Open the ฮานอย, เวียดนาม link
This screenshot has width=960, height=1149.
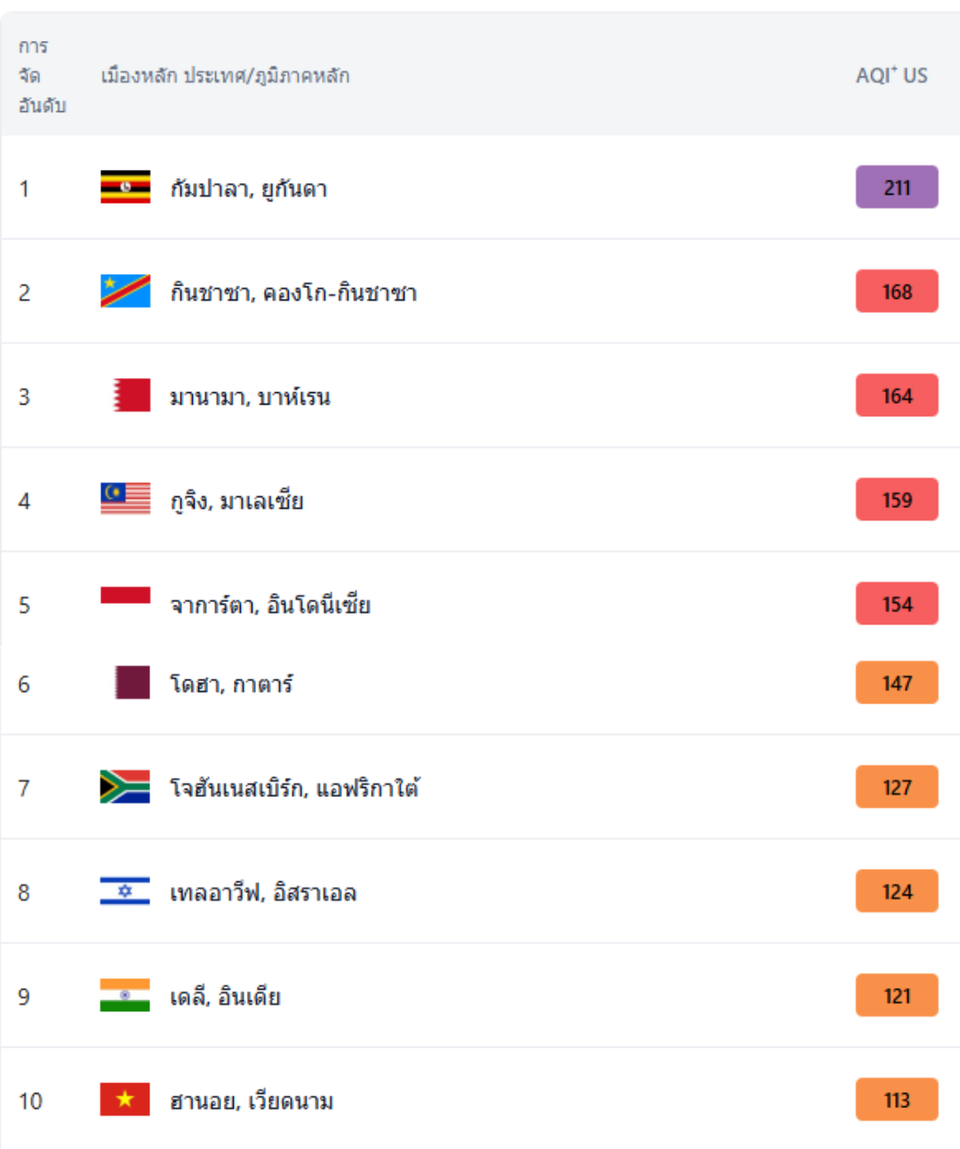[x=251, y=1101]
